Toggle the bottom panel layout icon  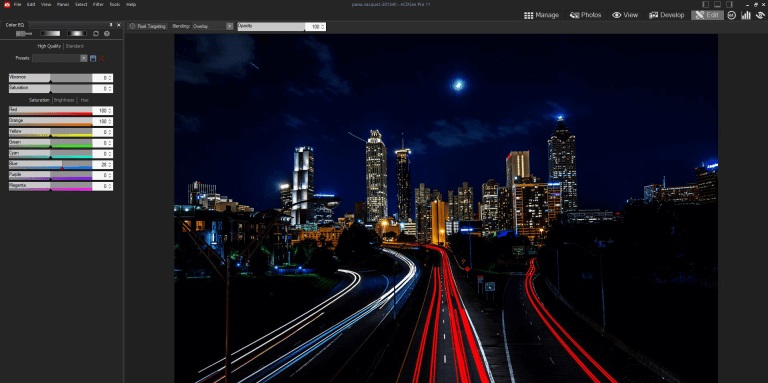click(718, 4)
